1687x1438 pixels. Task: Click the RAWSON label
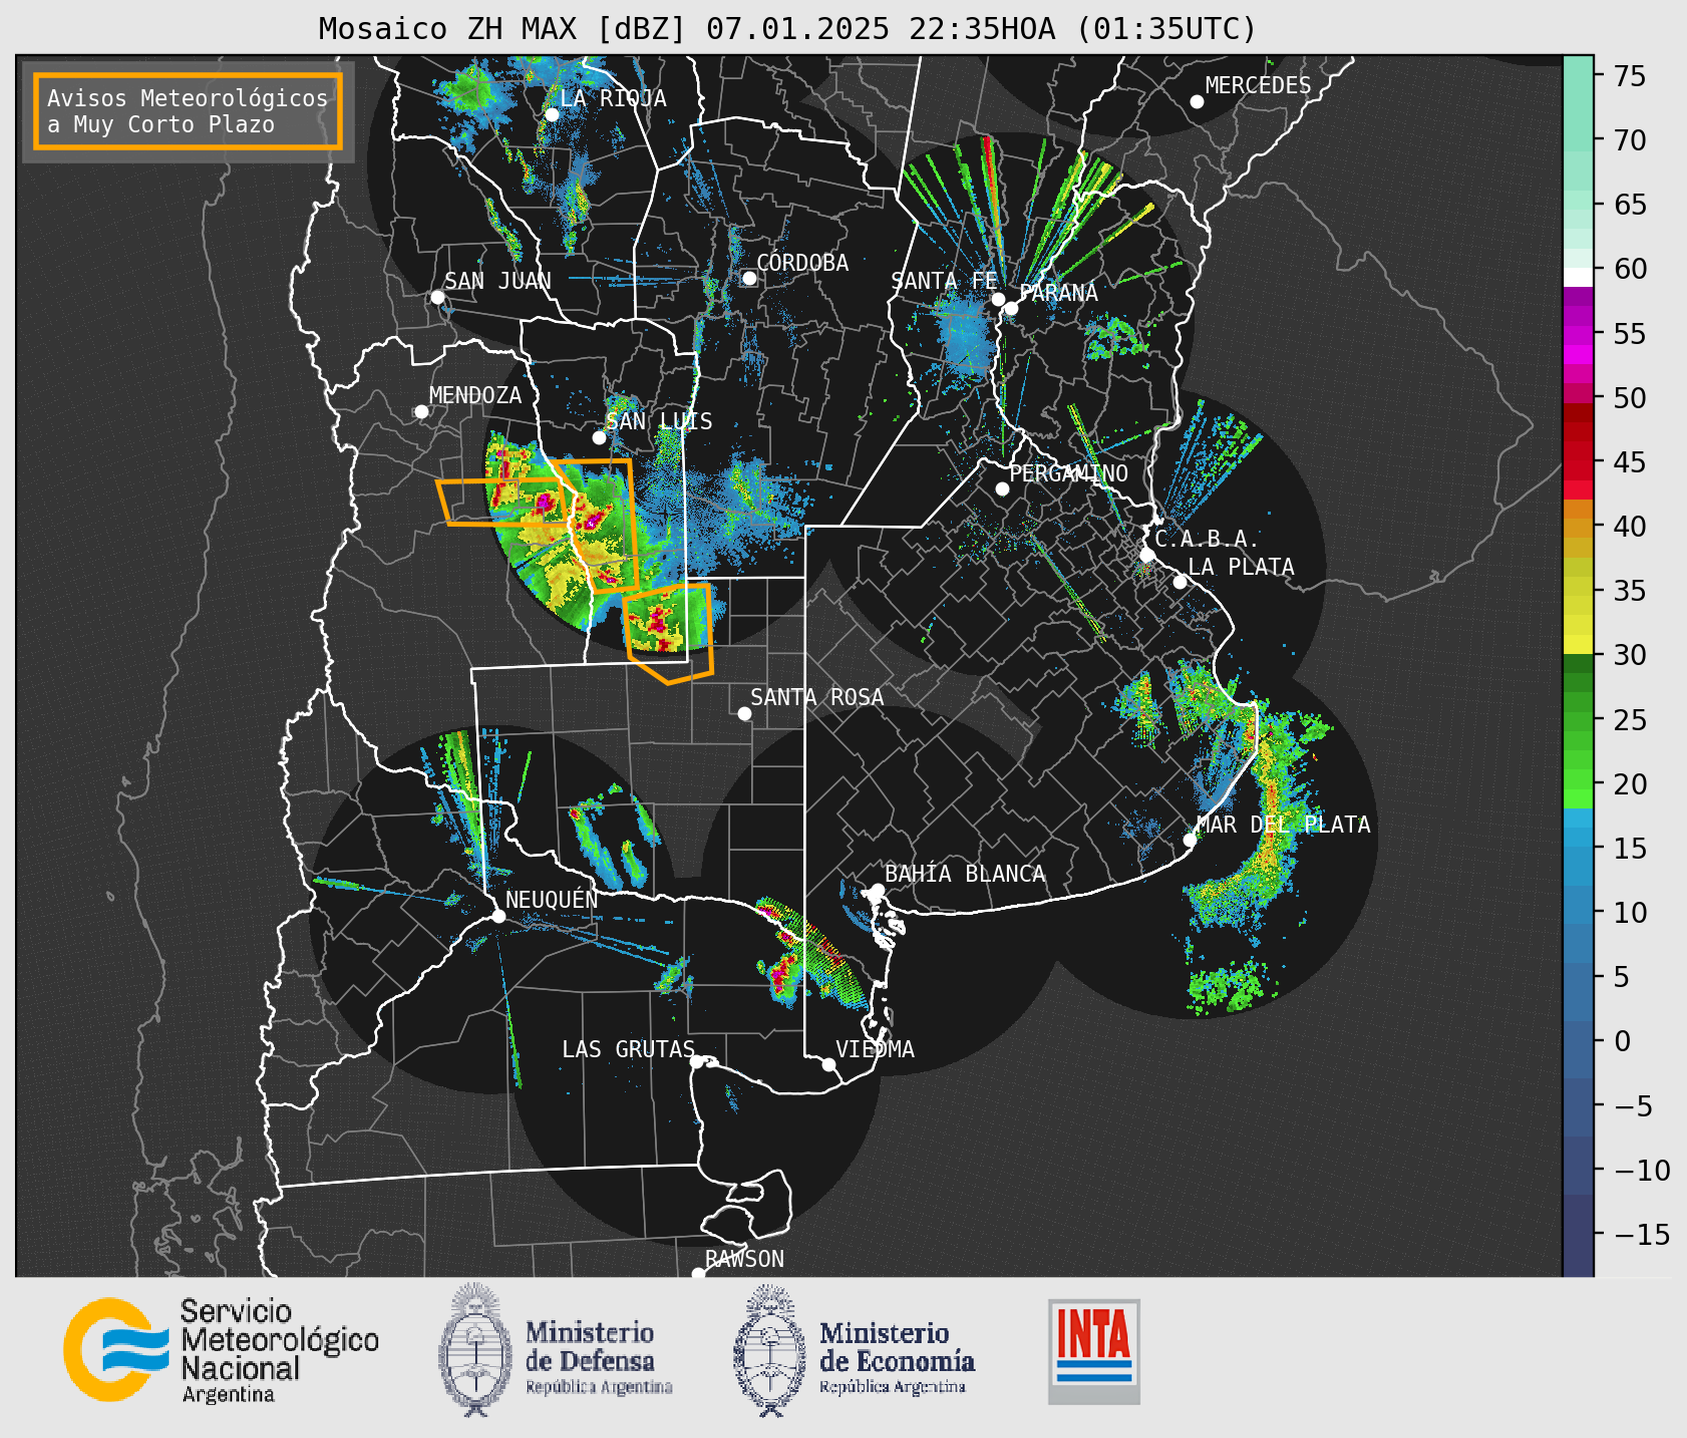pos(744,1259)
